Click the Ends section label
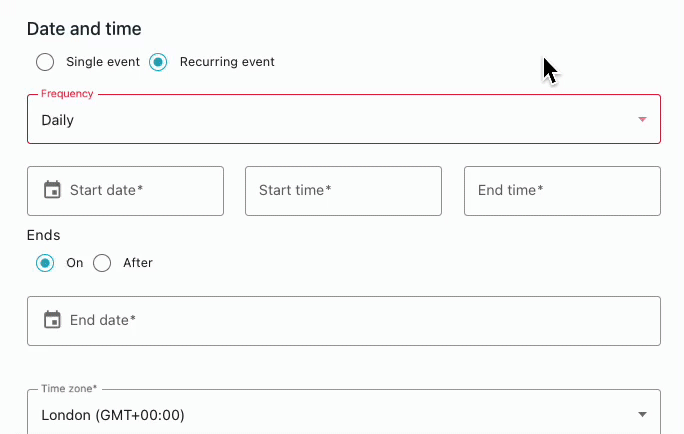Image resolution: width=684 pixels, height=434 pixels. point(44,235)
